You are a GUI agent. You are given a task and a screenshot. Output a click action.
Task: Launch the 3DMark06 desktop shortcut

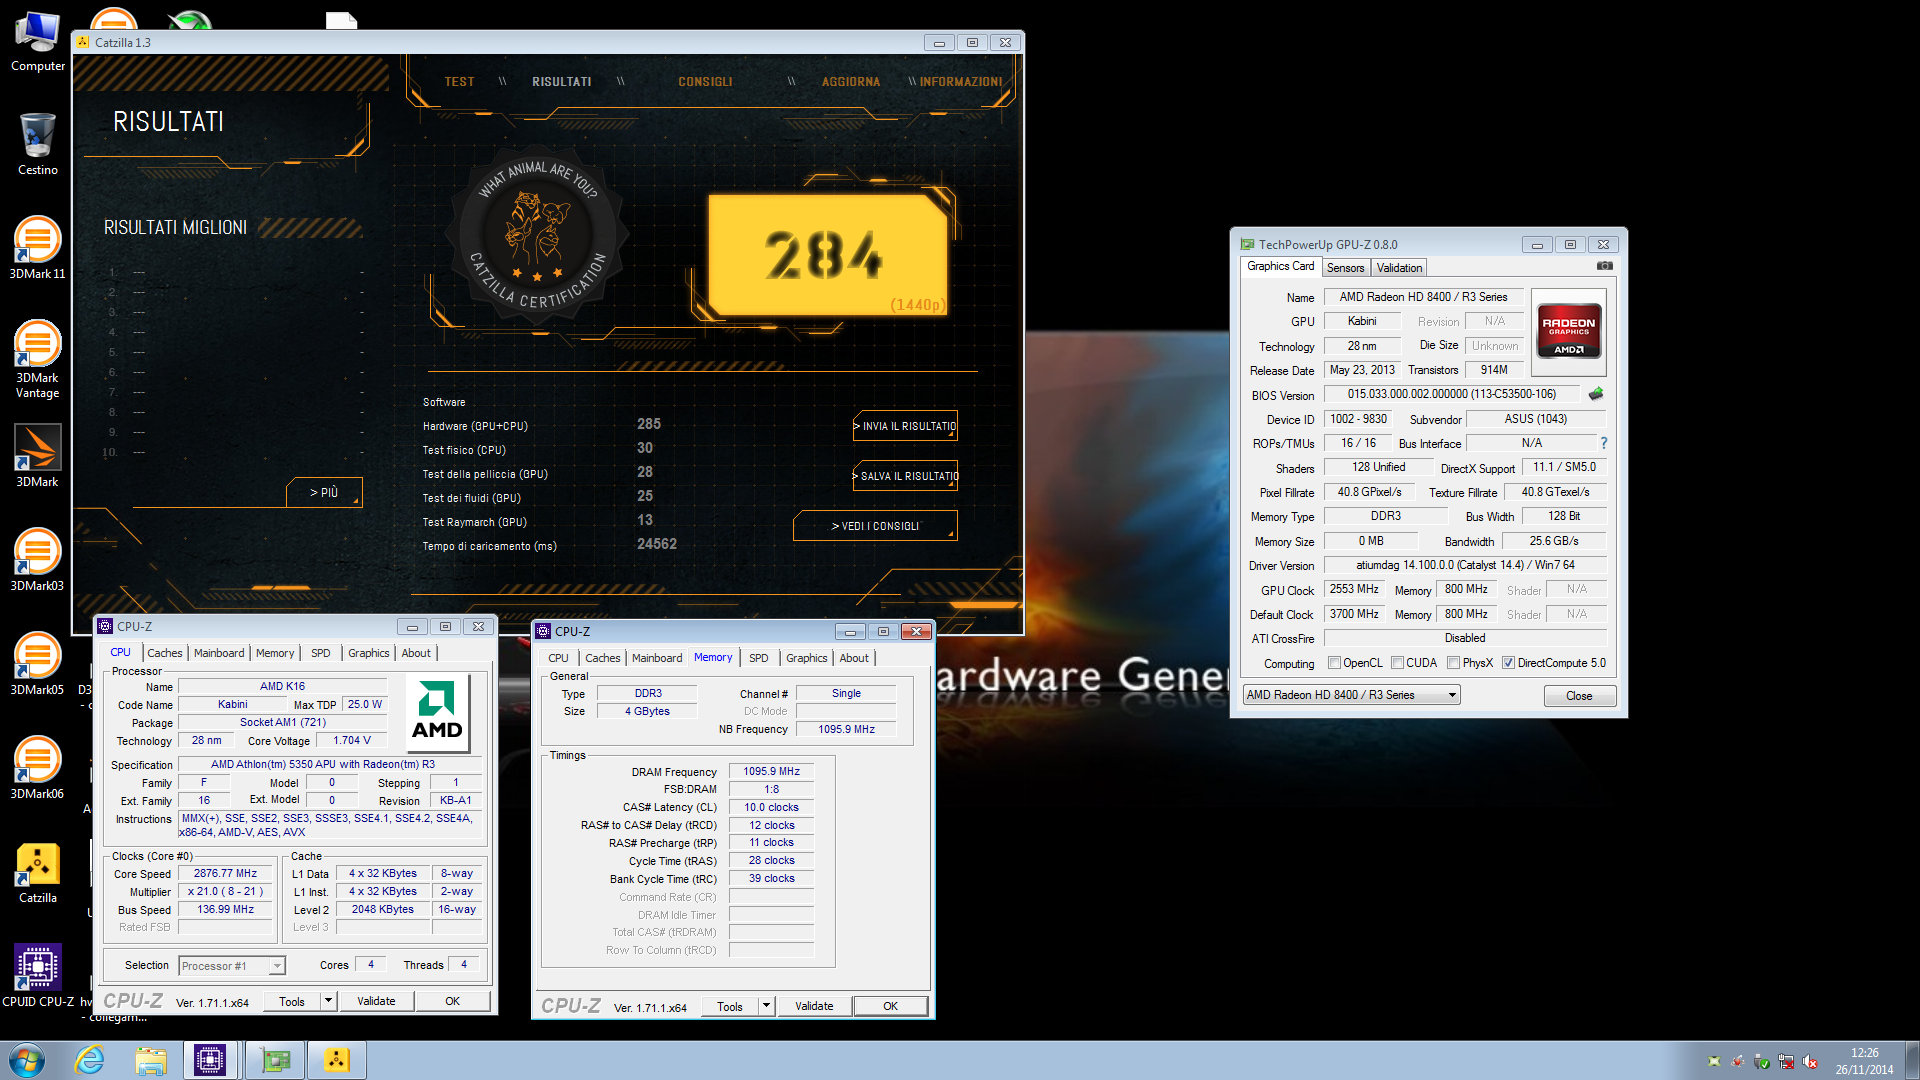(x=37, y=768)
